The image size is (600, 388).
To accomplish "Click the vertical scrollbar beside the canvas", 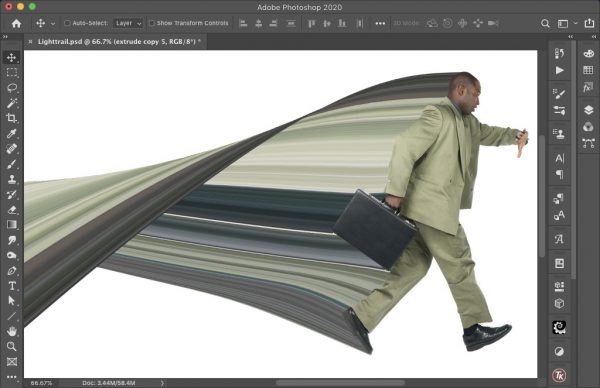I will point(542,196).
